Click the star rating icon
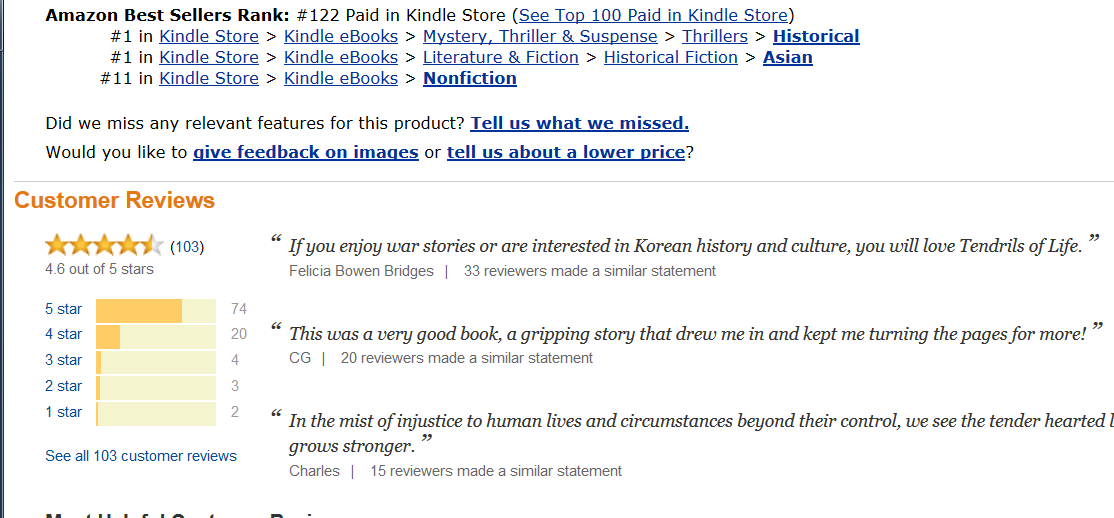The height and width of the screenshot is (518, 1114). [104, 246]
